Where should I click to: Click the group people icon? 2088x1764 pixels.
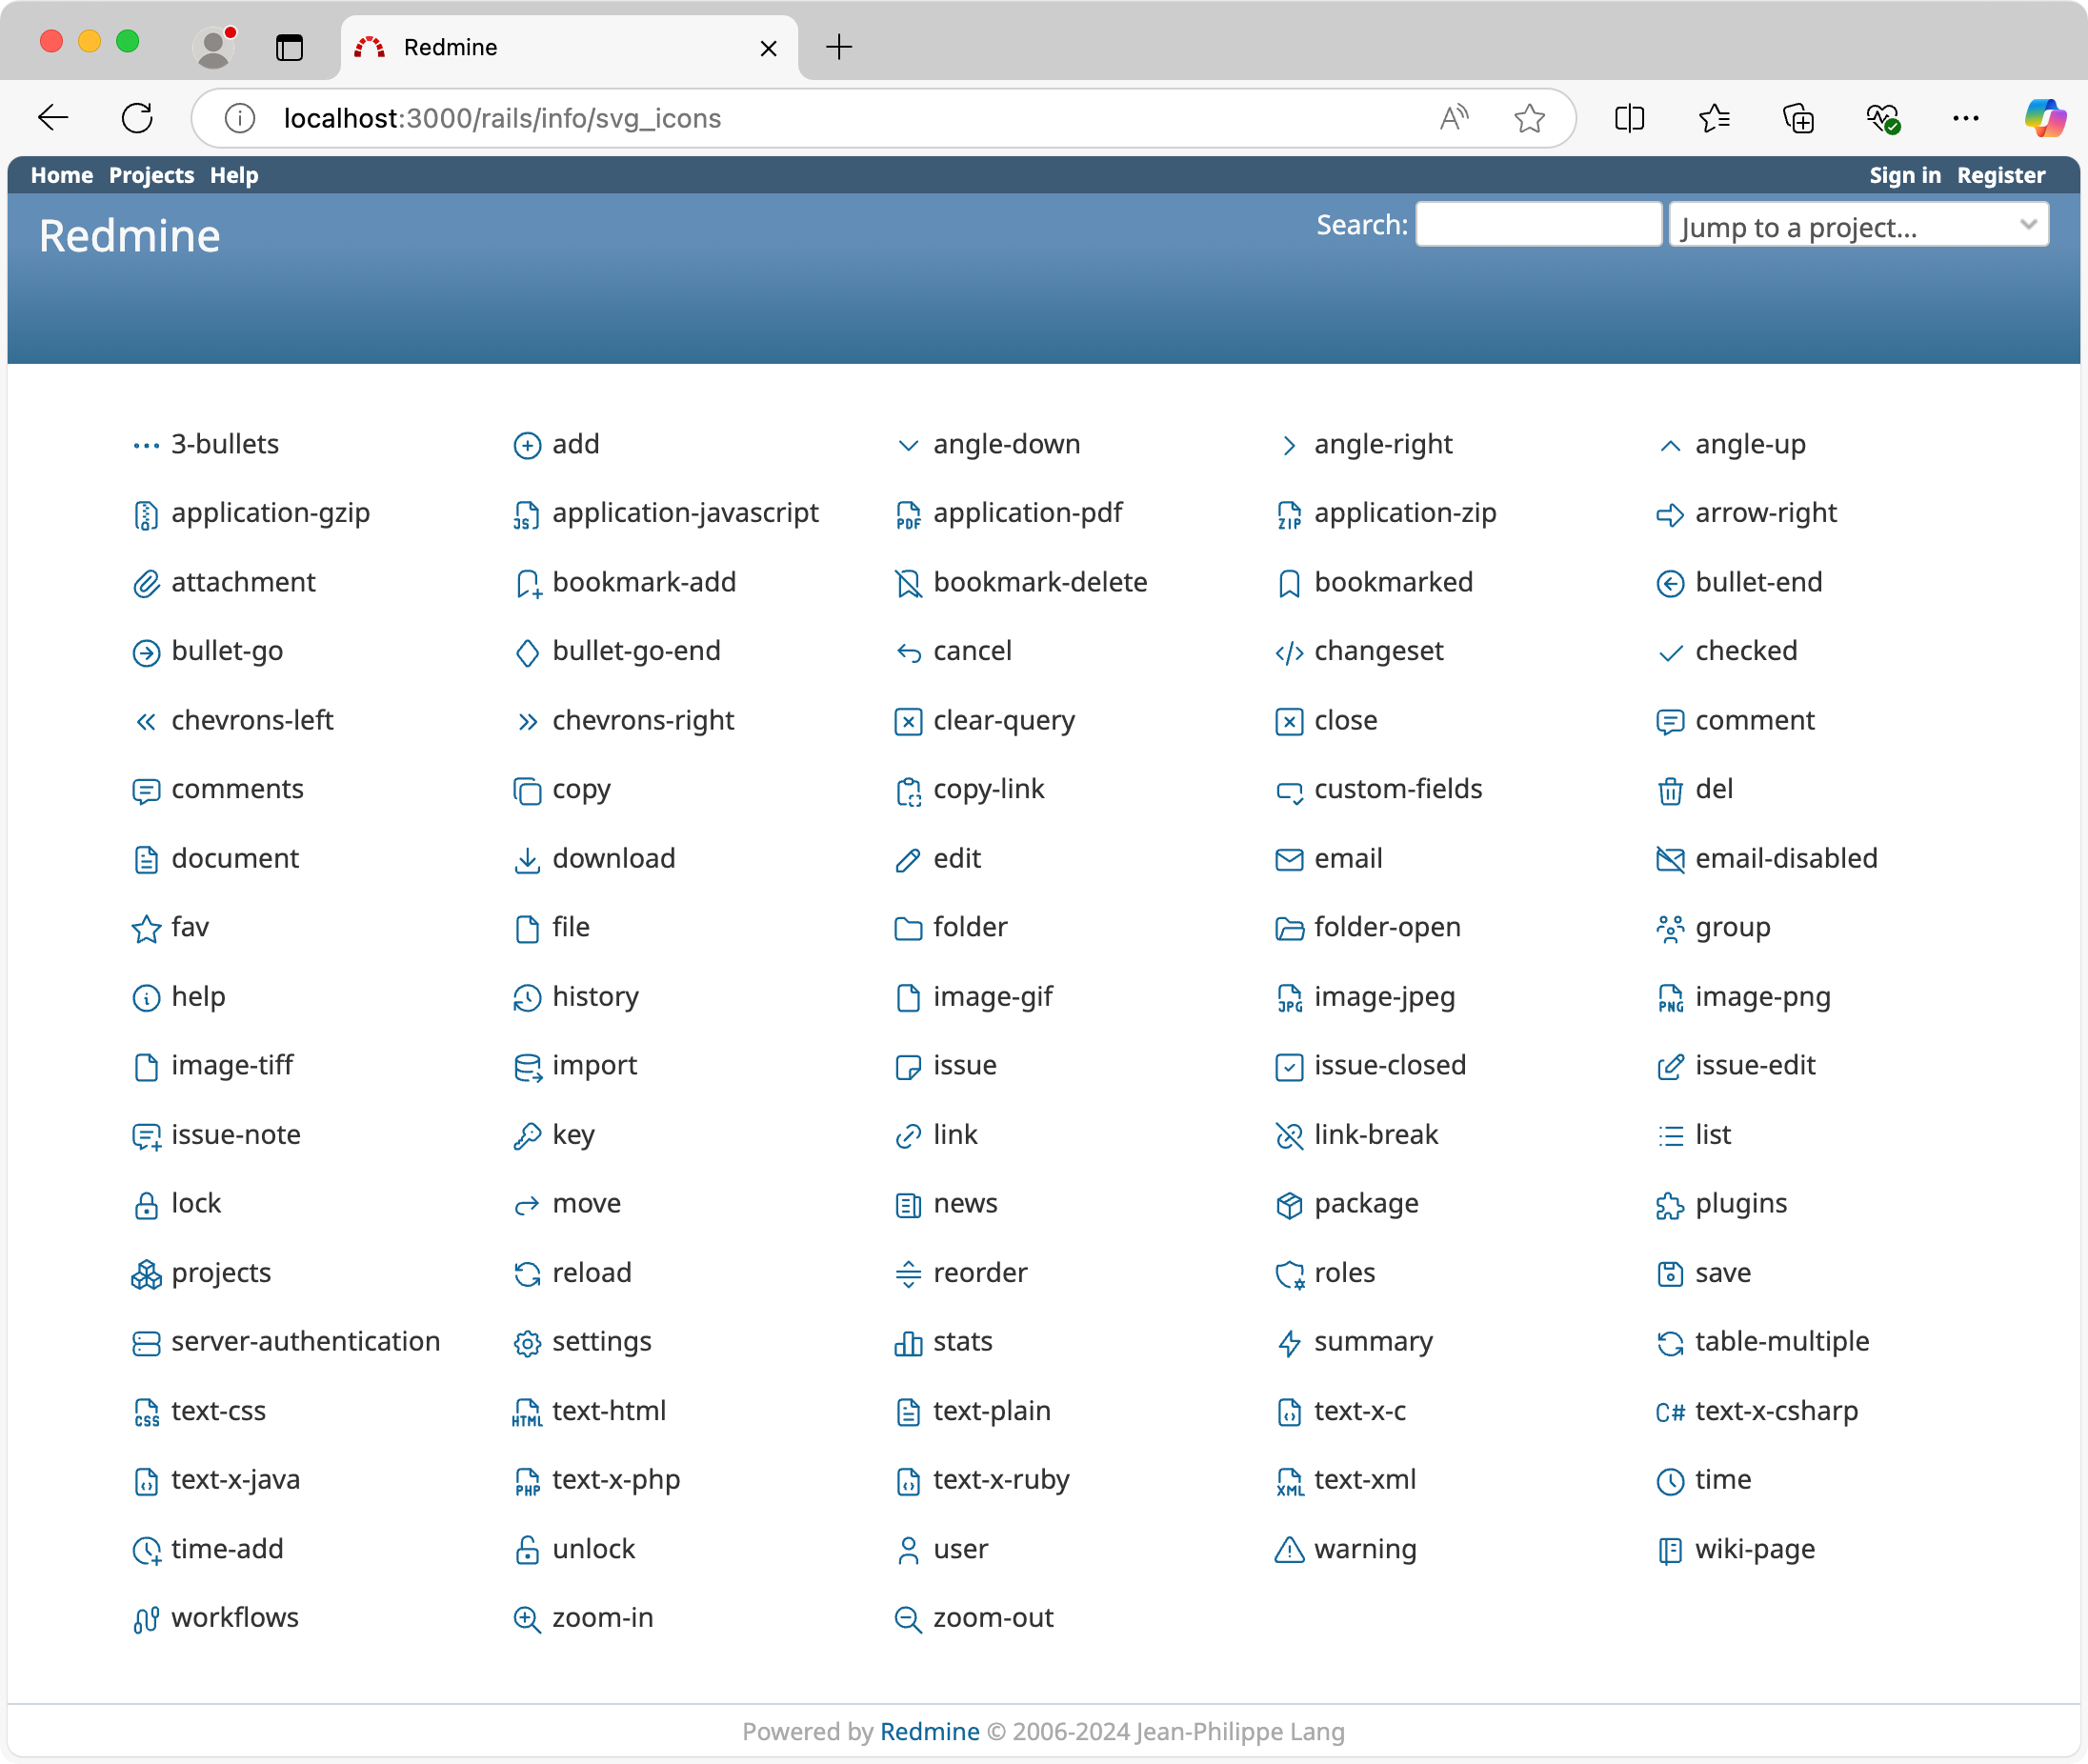coord(1670,929)
